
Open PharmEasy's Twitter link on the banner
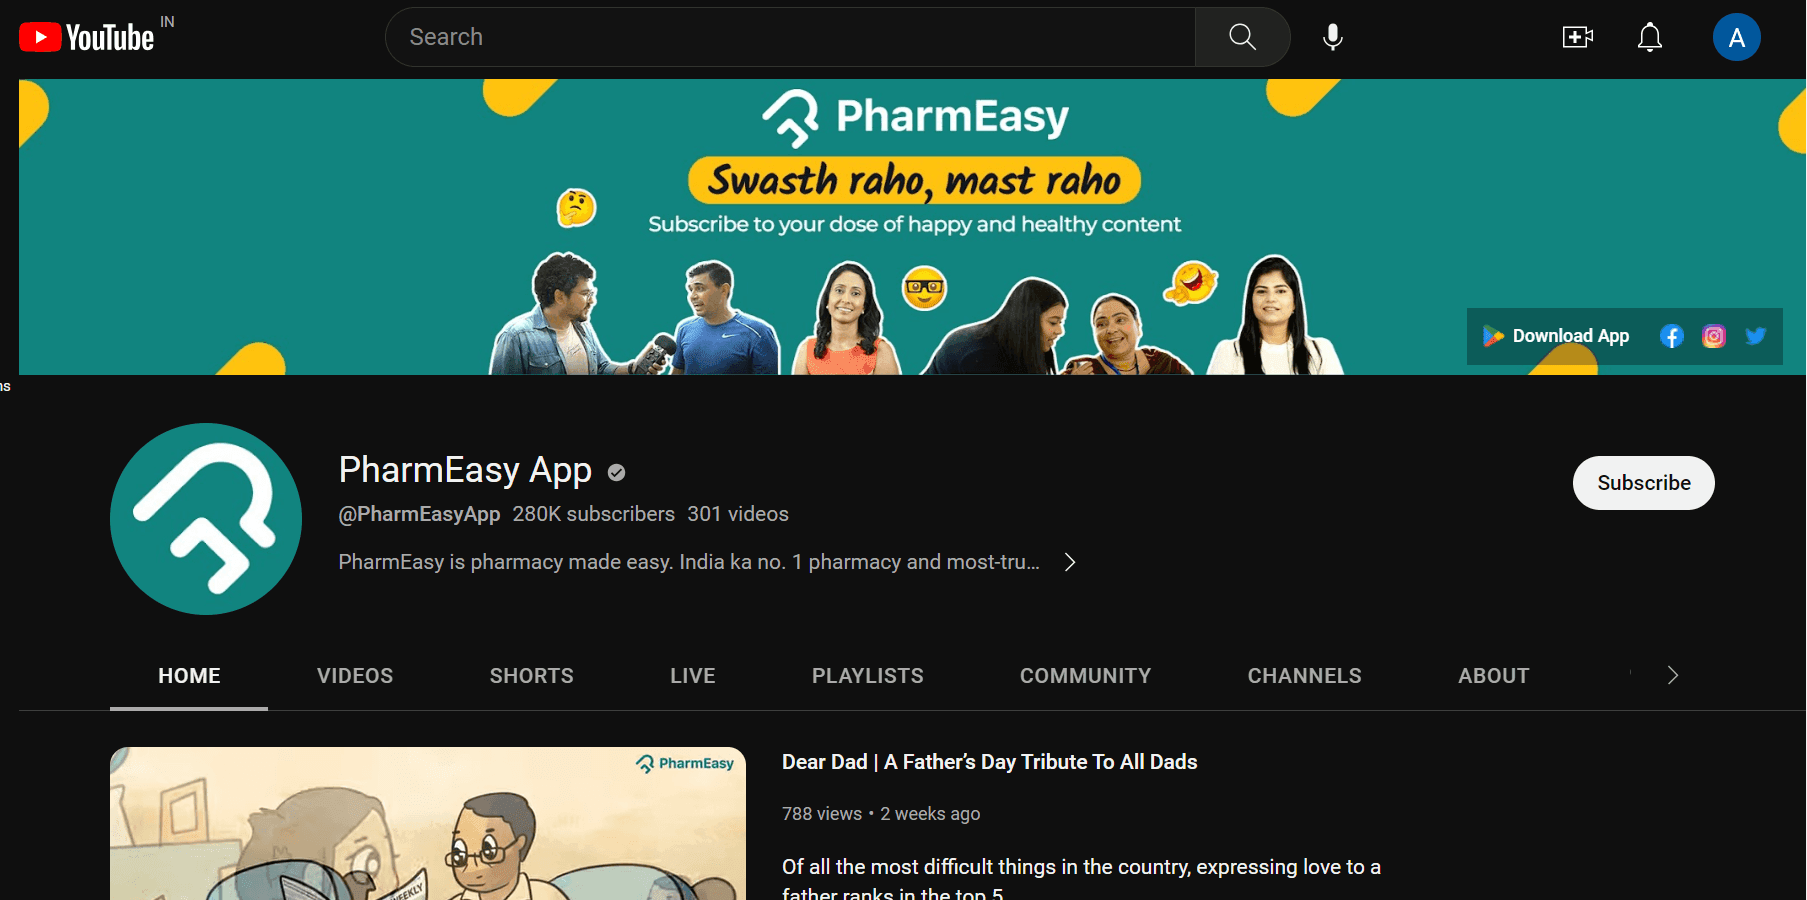(1756, 336)
